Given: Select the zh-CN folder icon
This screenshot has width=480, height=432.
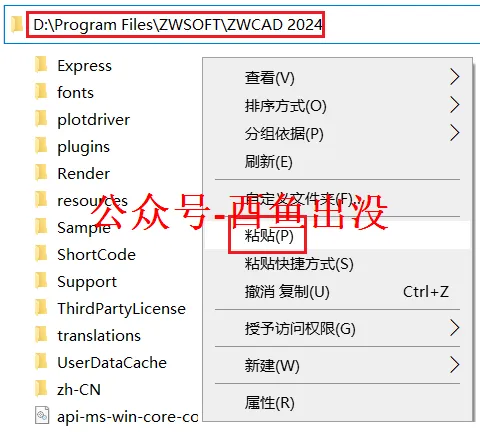Looking at the screenshot, I should (x=41, y=389).
